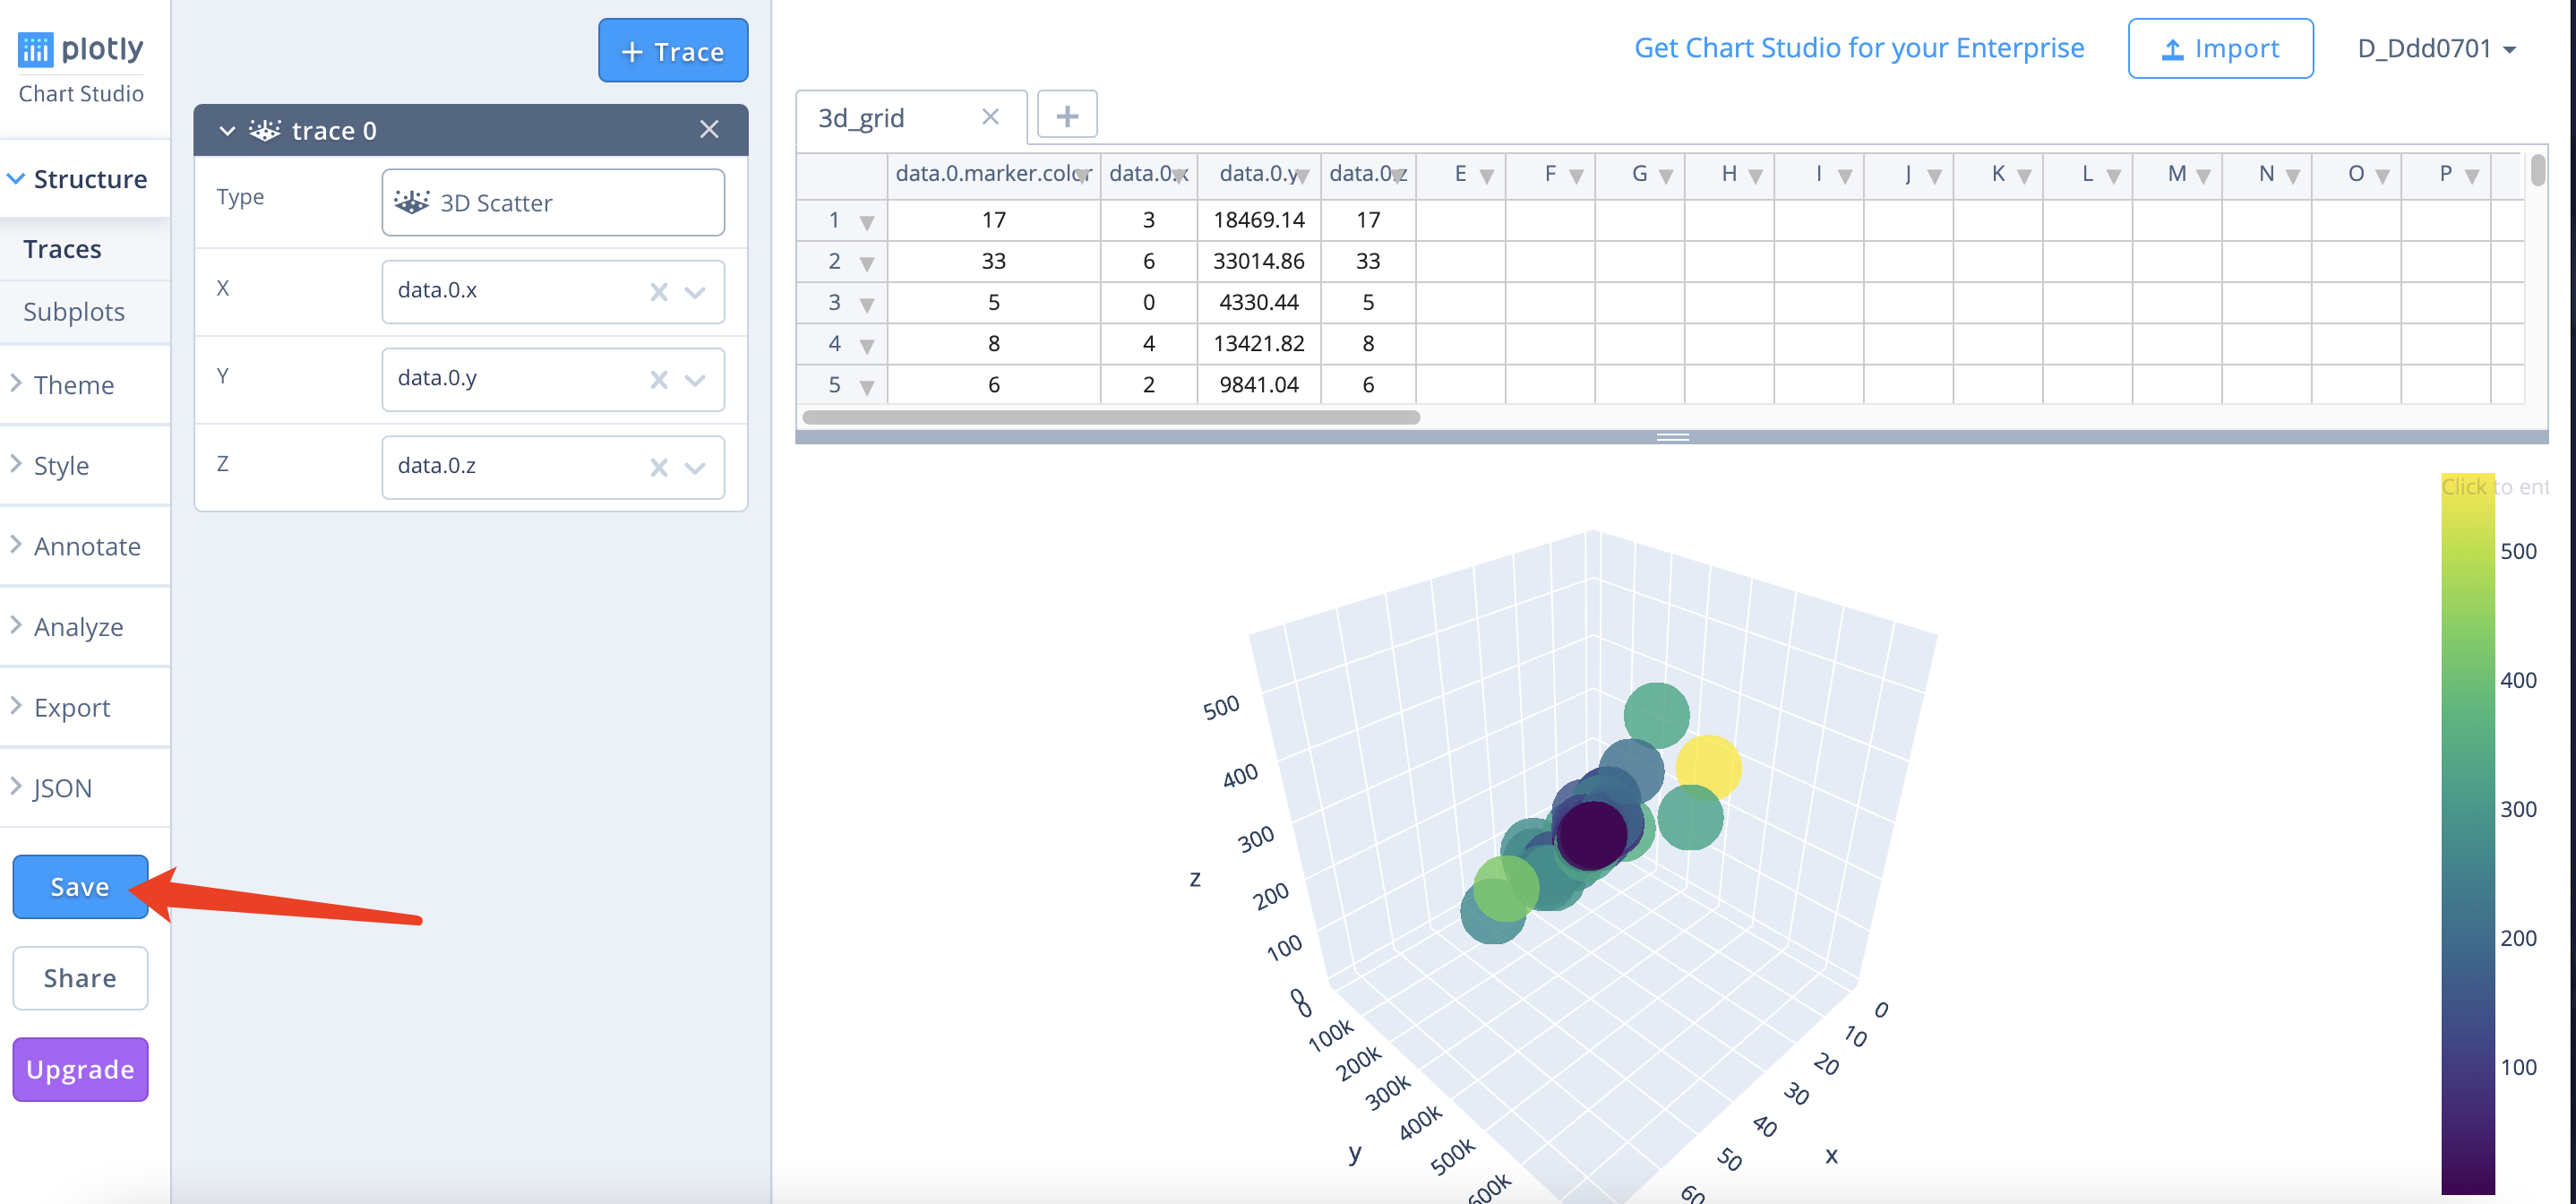Open the Type 3D Scatter selector
2576x1204 pixels.
coord(552,203)
